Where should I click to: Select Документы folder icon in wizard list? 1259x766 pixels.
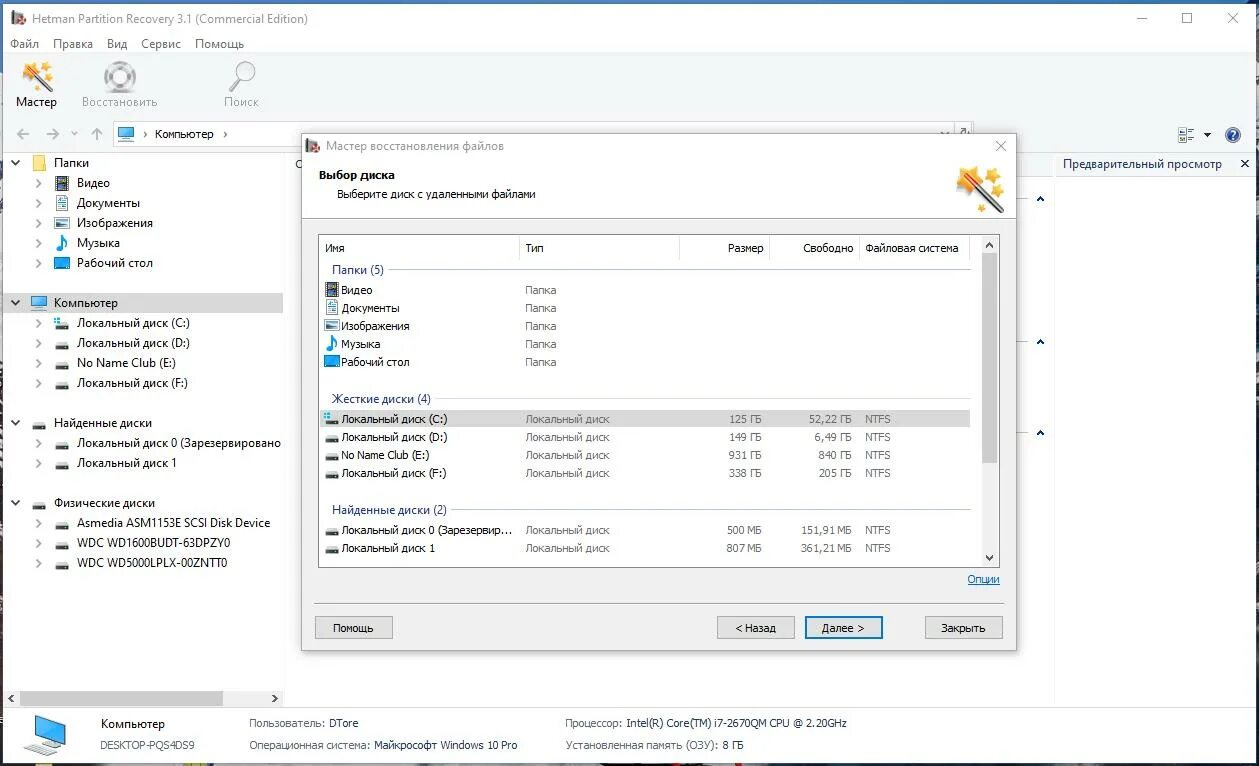pos(332,308)
